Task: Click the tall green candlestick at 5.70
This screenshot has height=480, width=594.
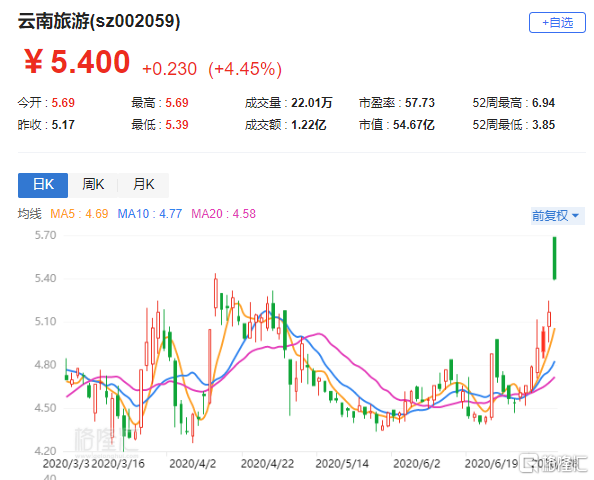Action: [x=555, y=258]
